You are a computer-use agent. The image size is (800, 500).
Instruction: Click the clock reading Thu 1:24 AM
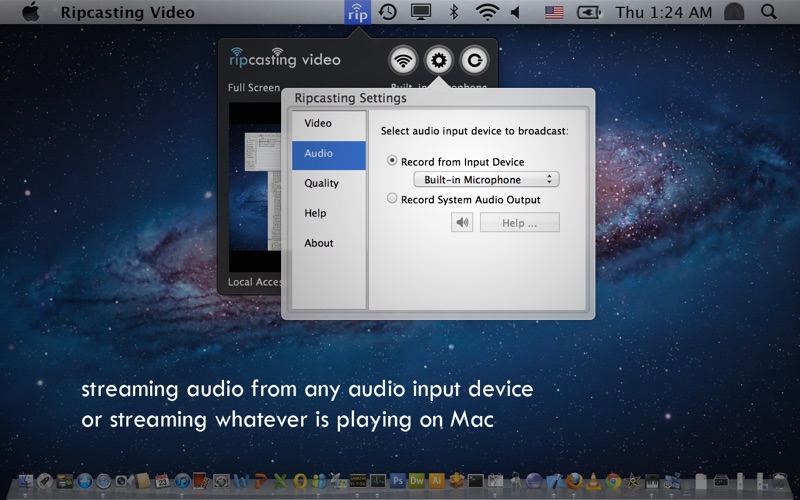663,12
